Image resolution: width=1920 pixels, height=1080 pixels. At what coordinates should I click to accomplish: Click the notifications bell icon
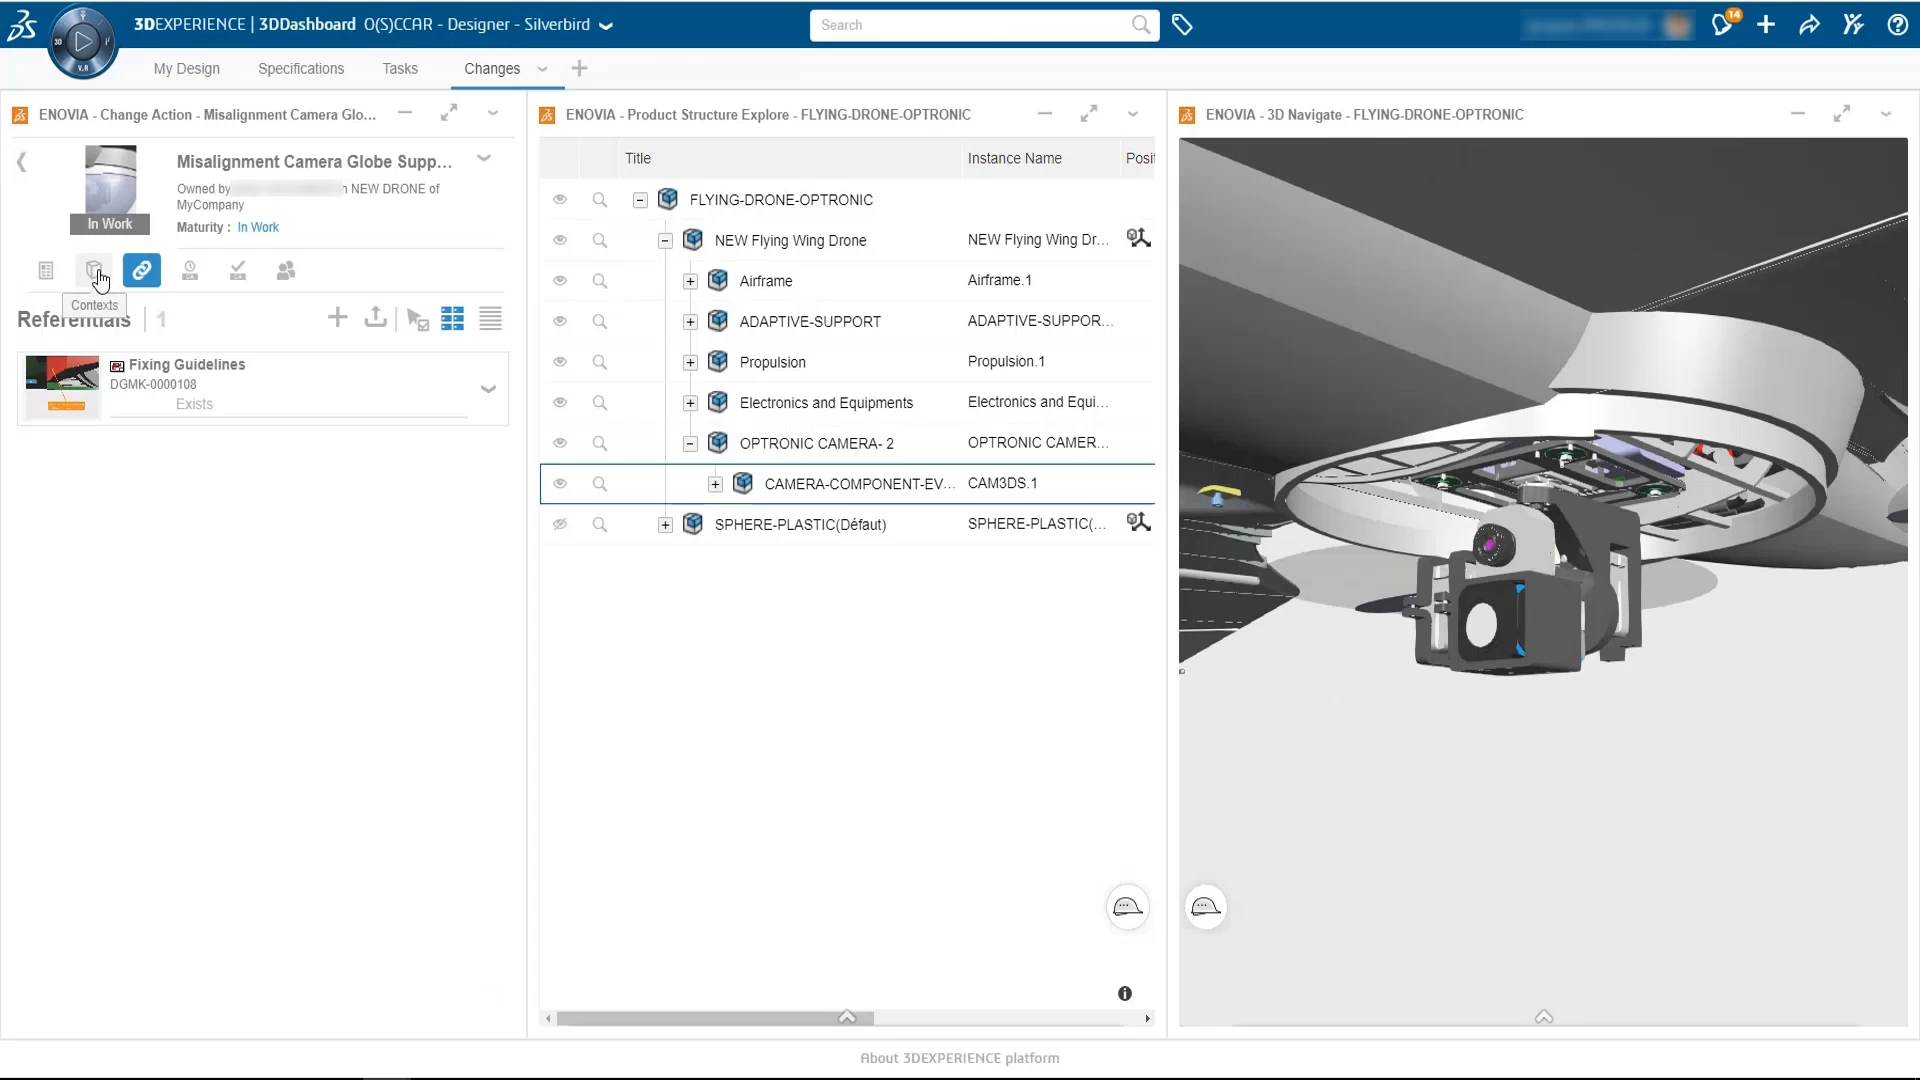[x=1723, y=24]
